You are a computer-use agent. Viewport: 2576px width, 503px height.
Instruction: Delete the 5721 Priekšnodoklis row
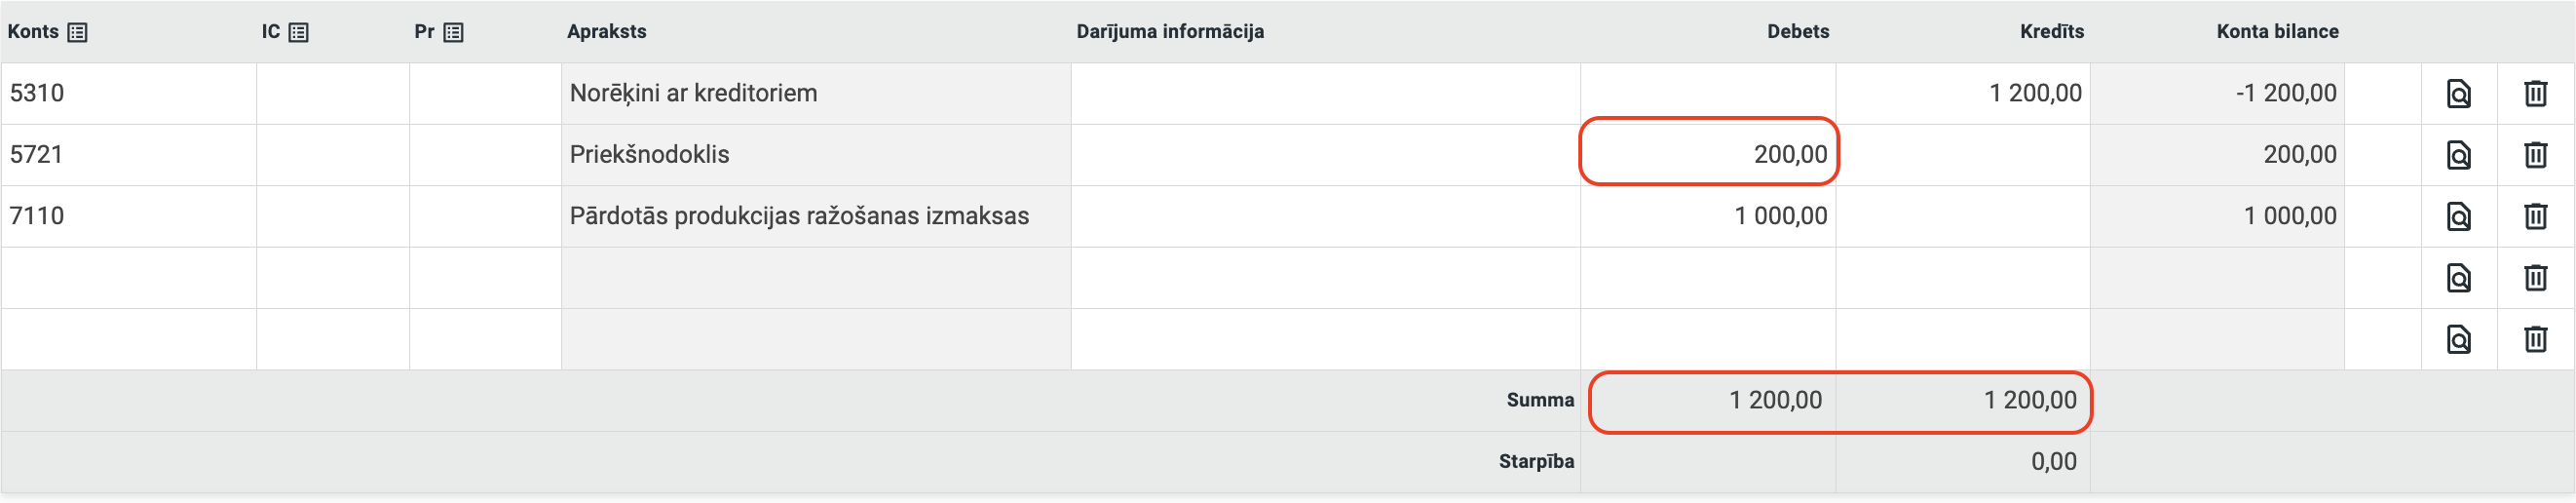coord(2535,155)
